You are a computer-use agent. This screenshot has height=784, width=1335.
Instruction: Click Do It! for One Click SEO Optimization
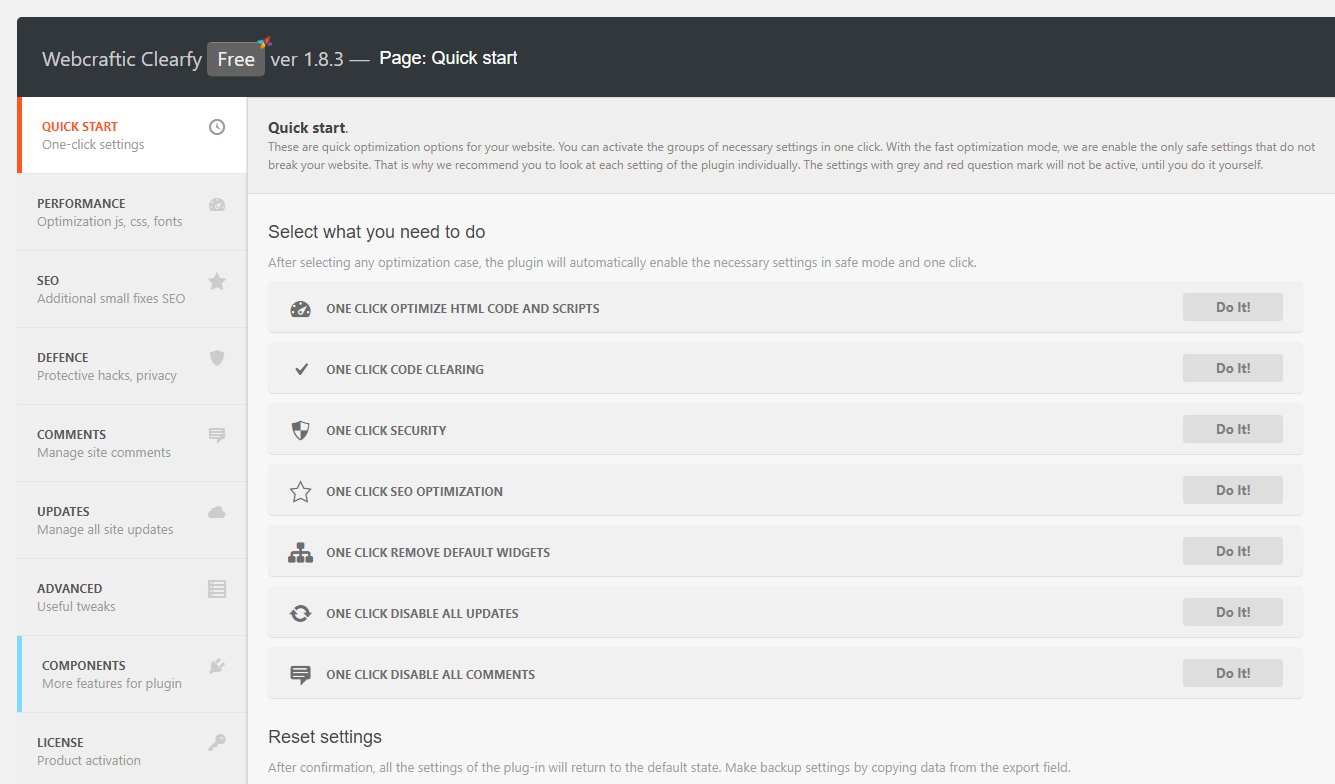(1232, 489)
